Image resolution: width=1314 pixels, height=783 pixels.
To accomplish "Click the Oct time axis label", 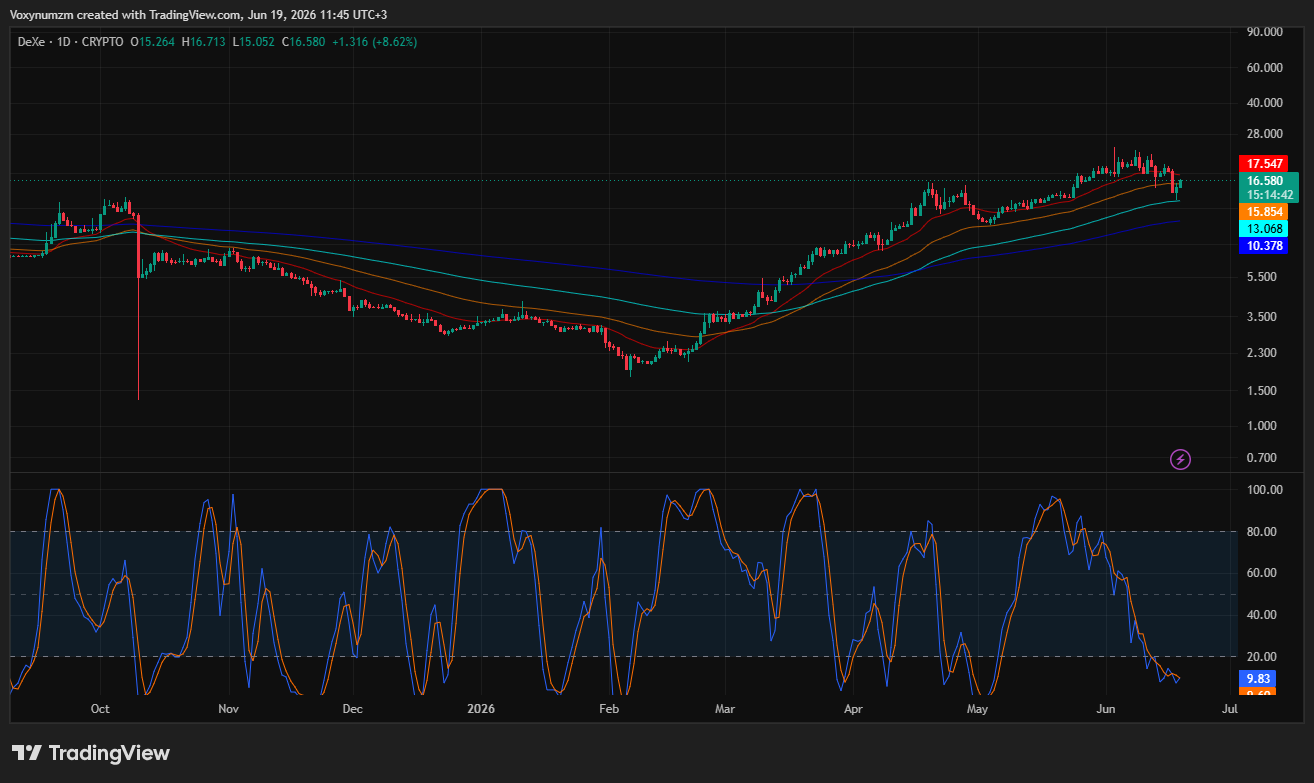I will pos(100,709).
